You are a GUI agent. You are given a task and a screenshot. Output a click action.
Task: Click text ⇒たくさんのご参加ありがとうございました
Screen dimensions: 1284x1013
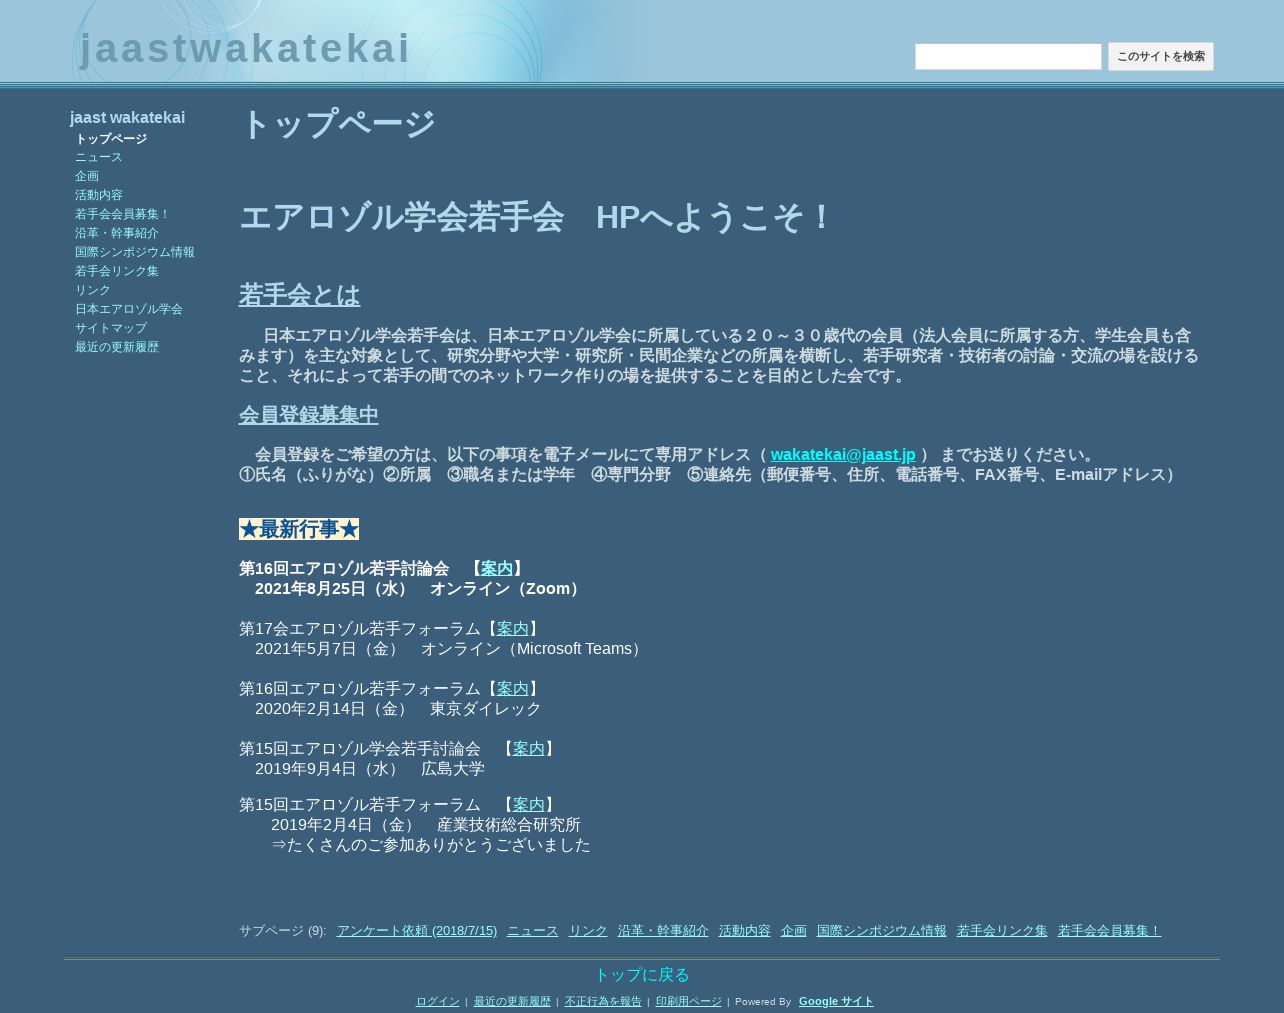[431, 845]
